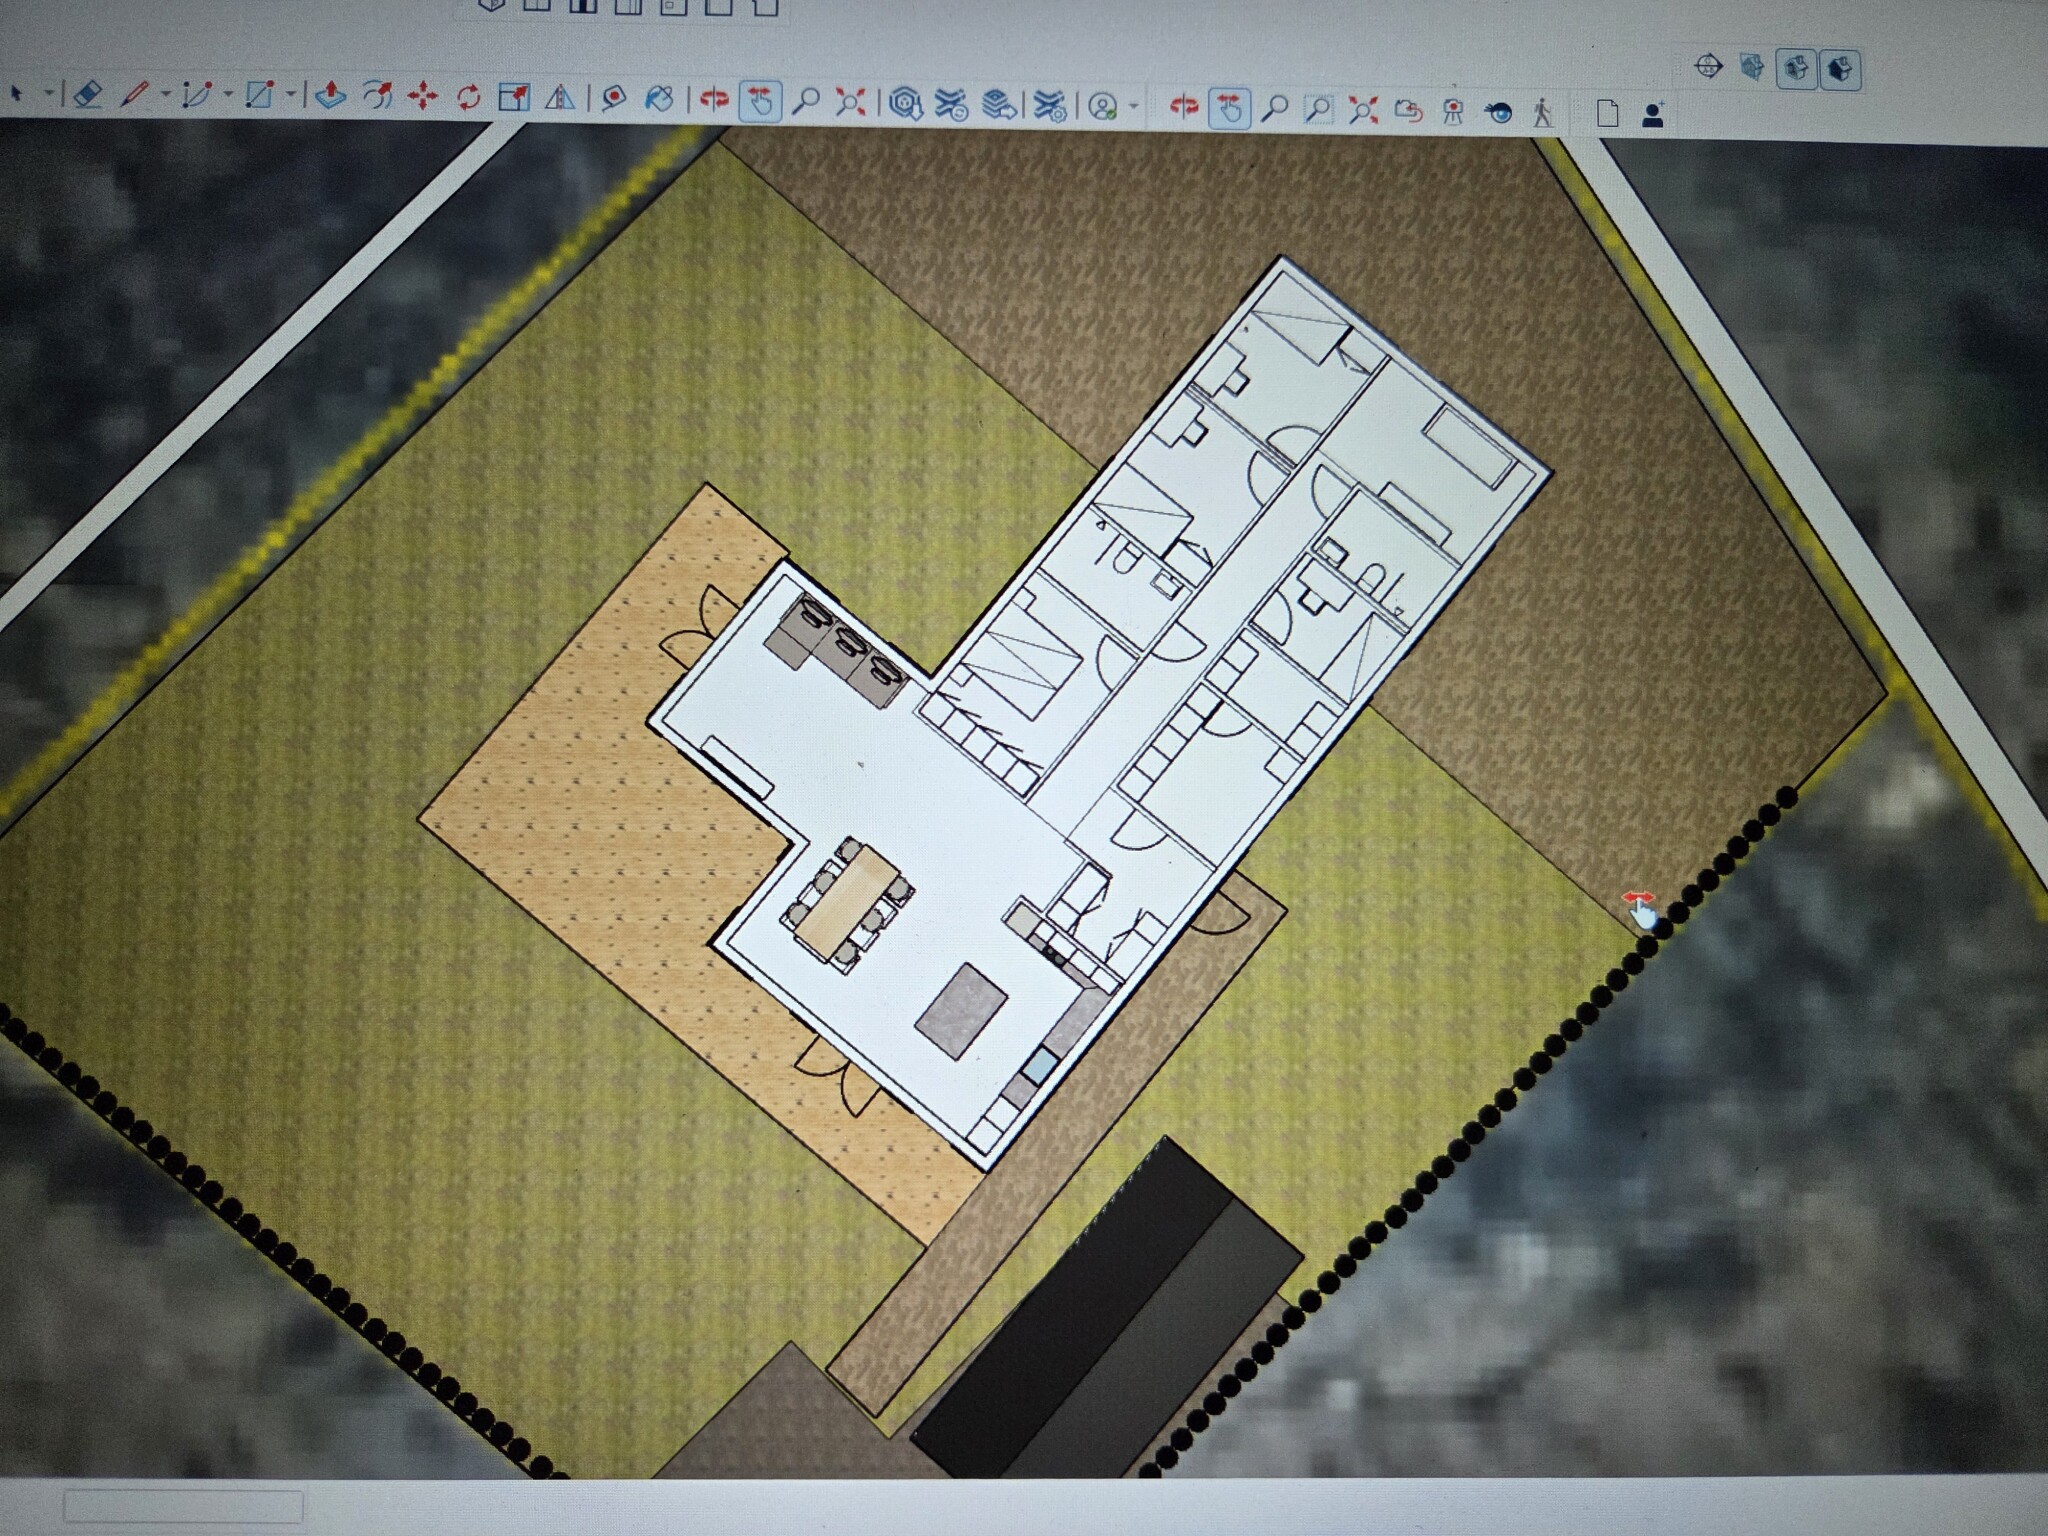Image resolution: width=2048 pixels, height=1536 pixels.
Task: Select the Follow Me tool
Action: 377,96
